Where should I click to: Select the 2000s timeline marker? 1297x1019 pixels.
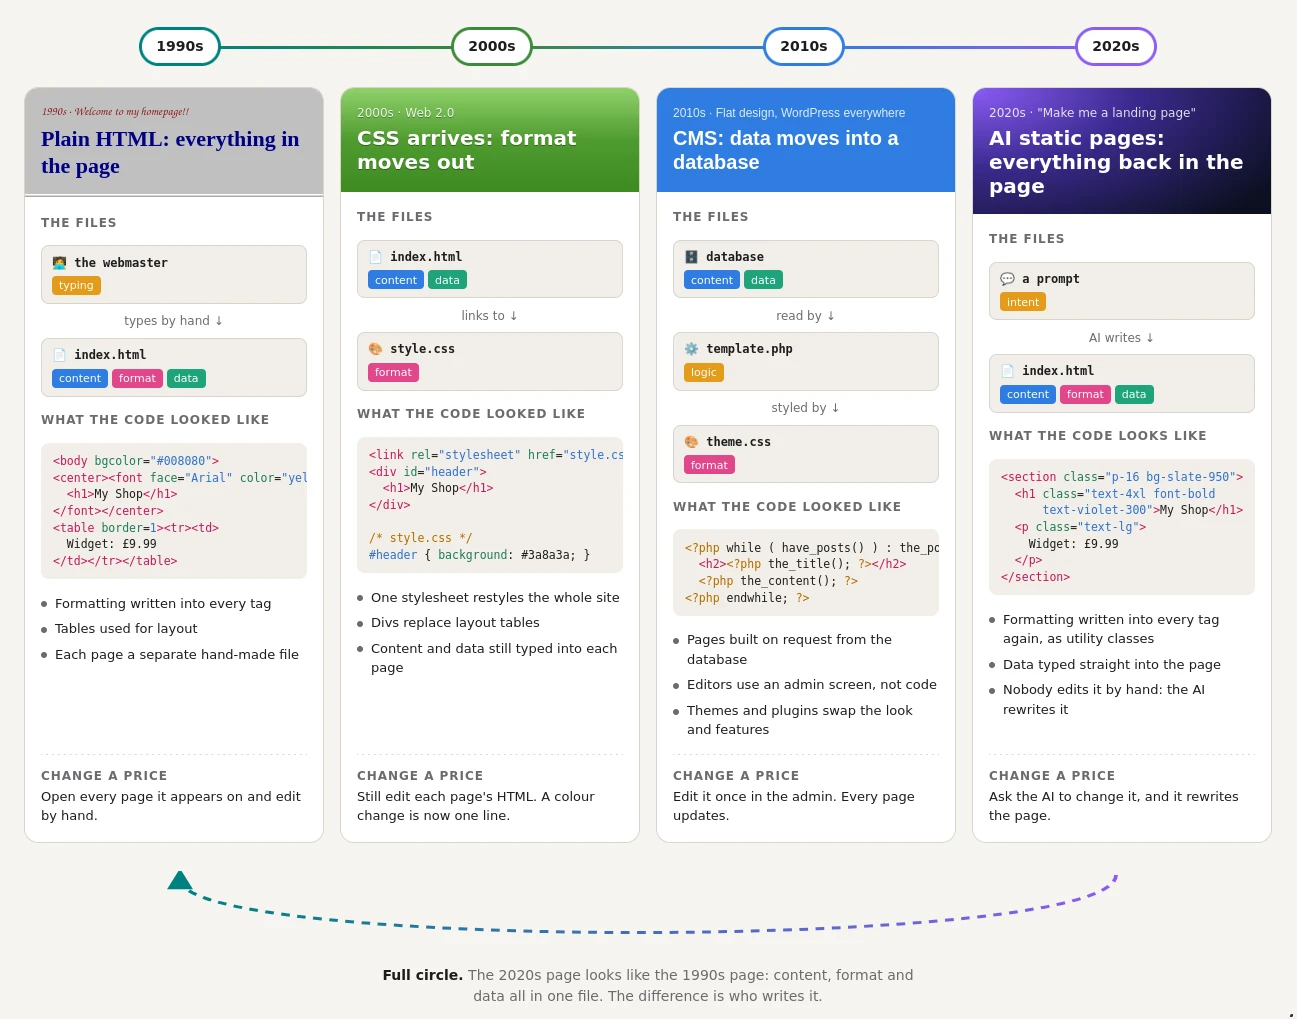[x=492, y=46]
